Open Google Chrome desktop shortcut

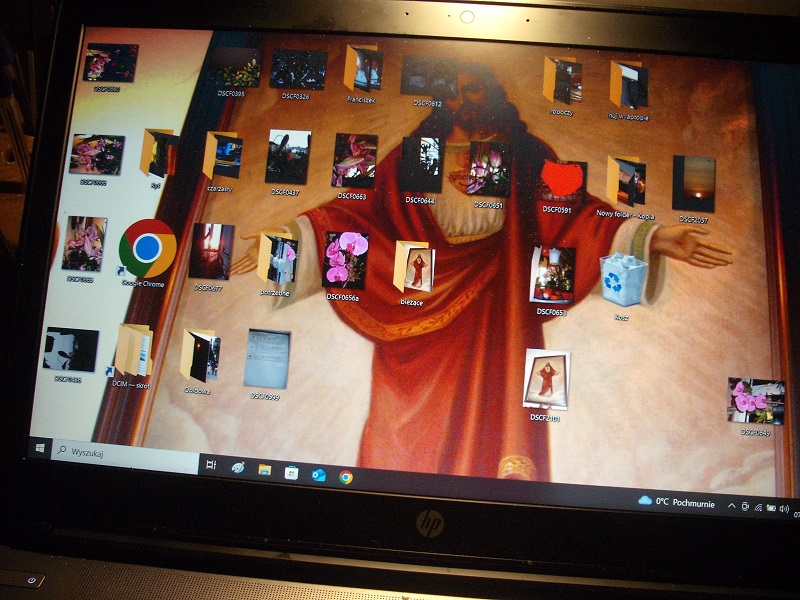coord(147,249)
